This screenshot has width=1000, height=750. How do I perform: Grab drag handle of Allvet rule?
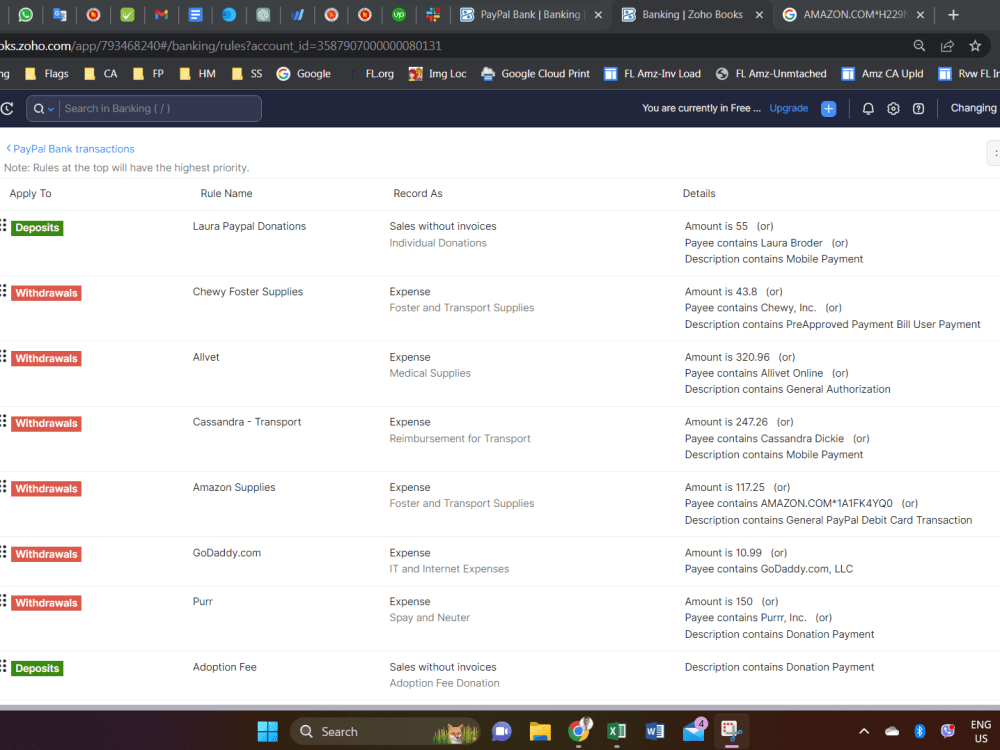click(x=3, y=356)
